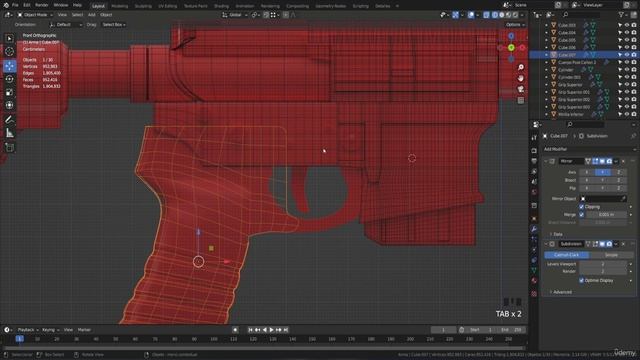
Task: Toggle Optimal Display checkbox
Action: point(582,280)
